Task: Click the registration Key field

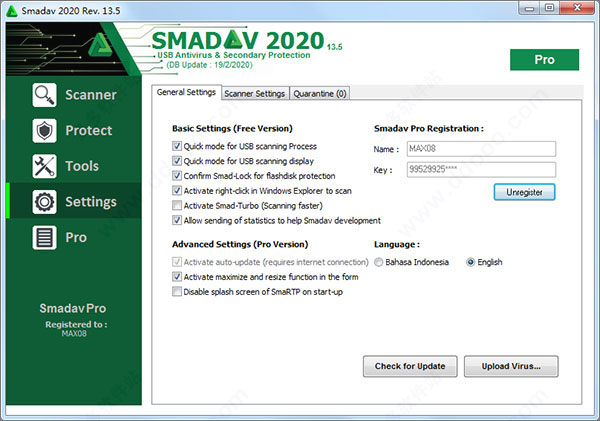Action: [x=481, y=170]
